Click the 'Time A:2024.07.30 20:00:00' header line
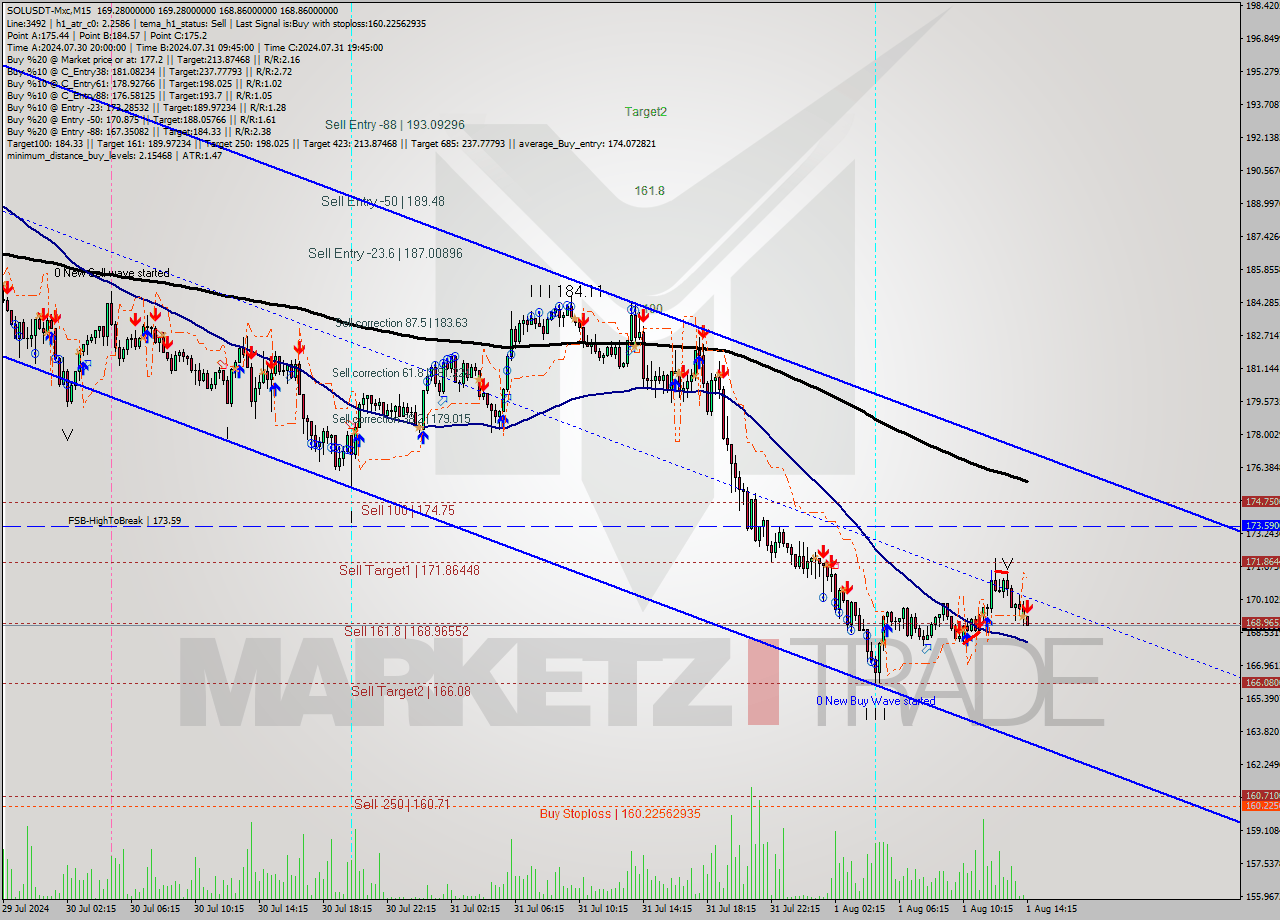 [194, 46]
